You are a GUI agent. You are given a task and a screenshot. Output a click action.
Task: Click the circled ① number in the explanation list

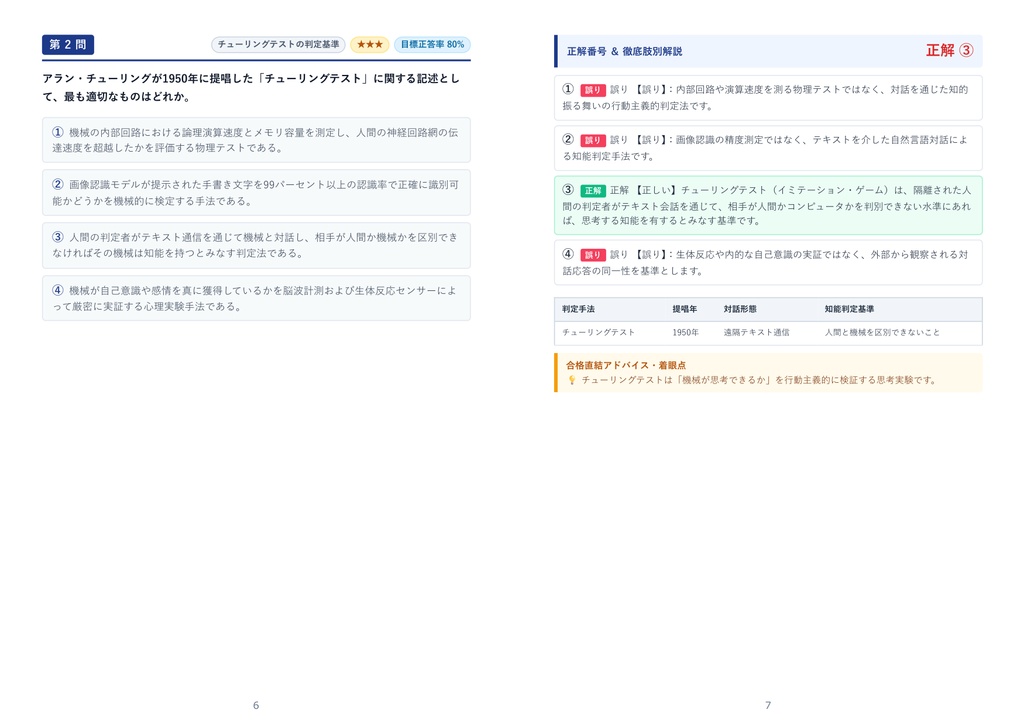[568, 89]
